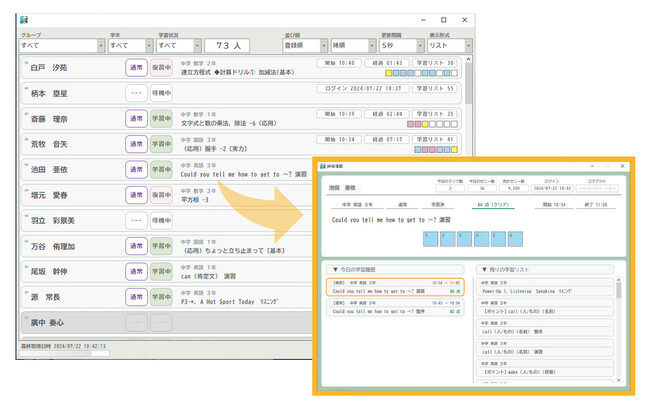Image resolution: width=650 pixels, height=409 pixels.
Task: Click 通常 button in 池田 亜依 row
Action: (136, 169)
